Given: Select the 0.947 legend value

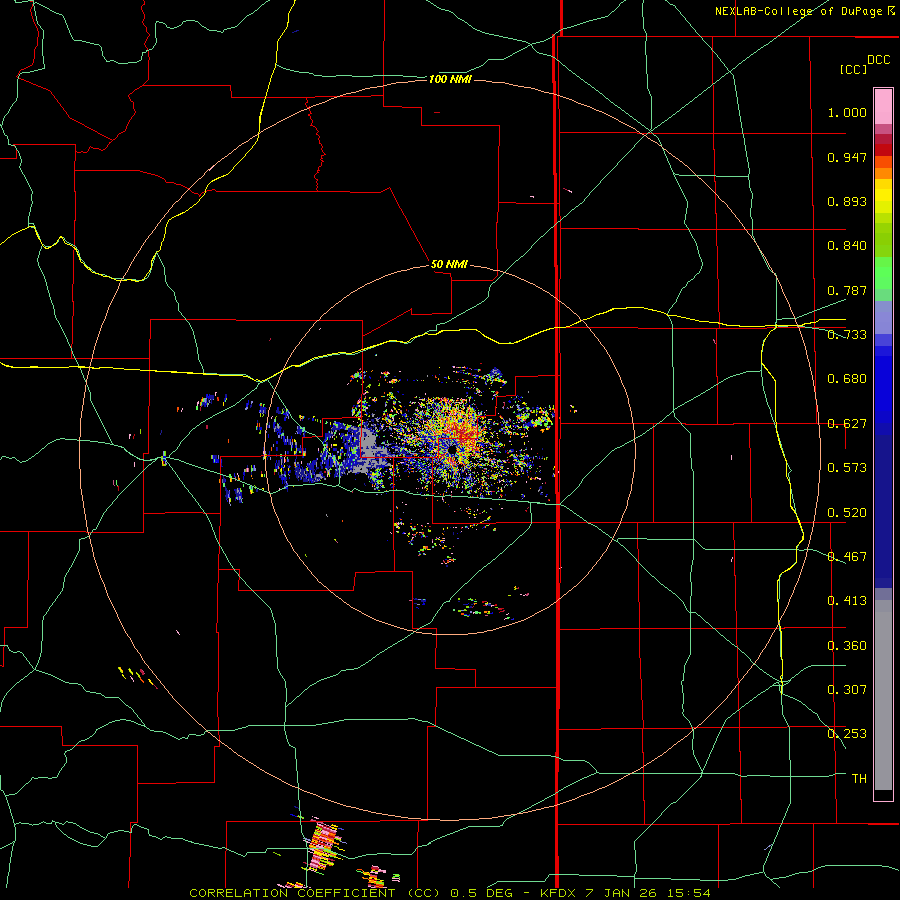Looking at the screenshot, I should point(847,157).
